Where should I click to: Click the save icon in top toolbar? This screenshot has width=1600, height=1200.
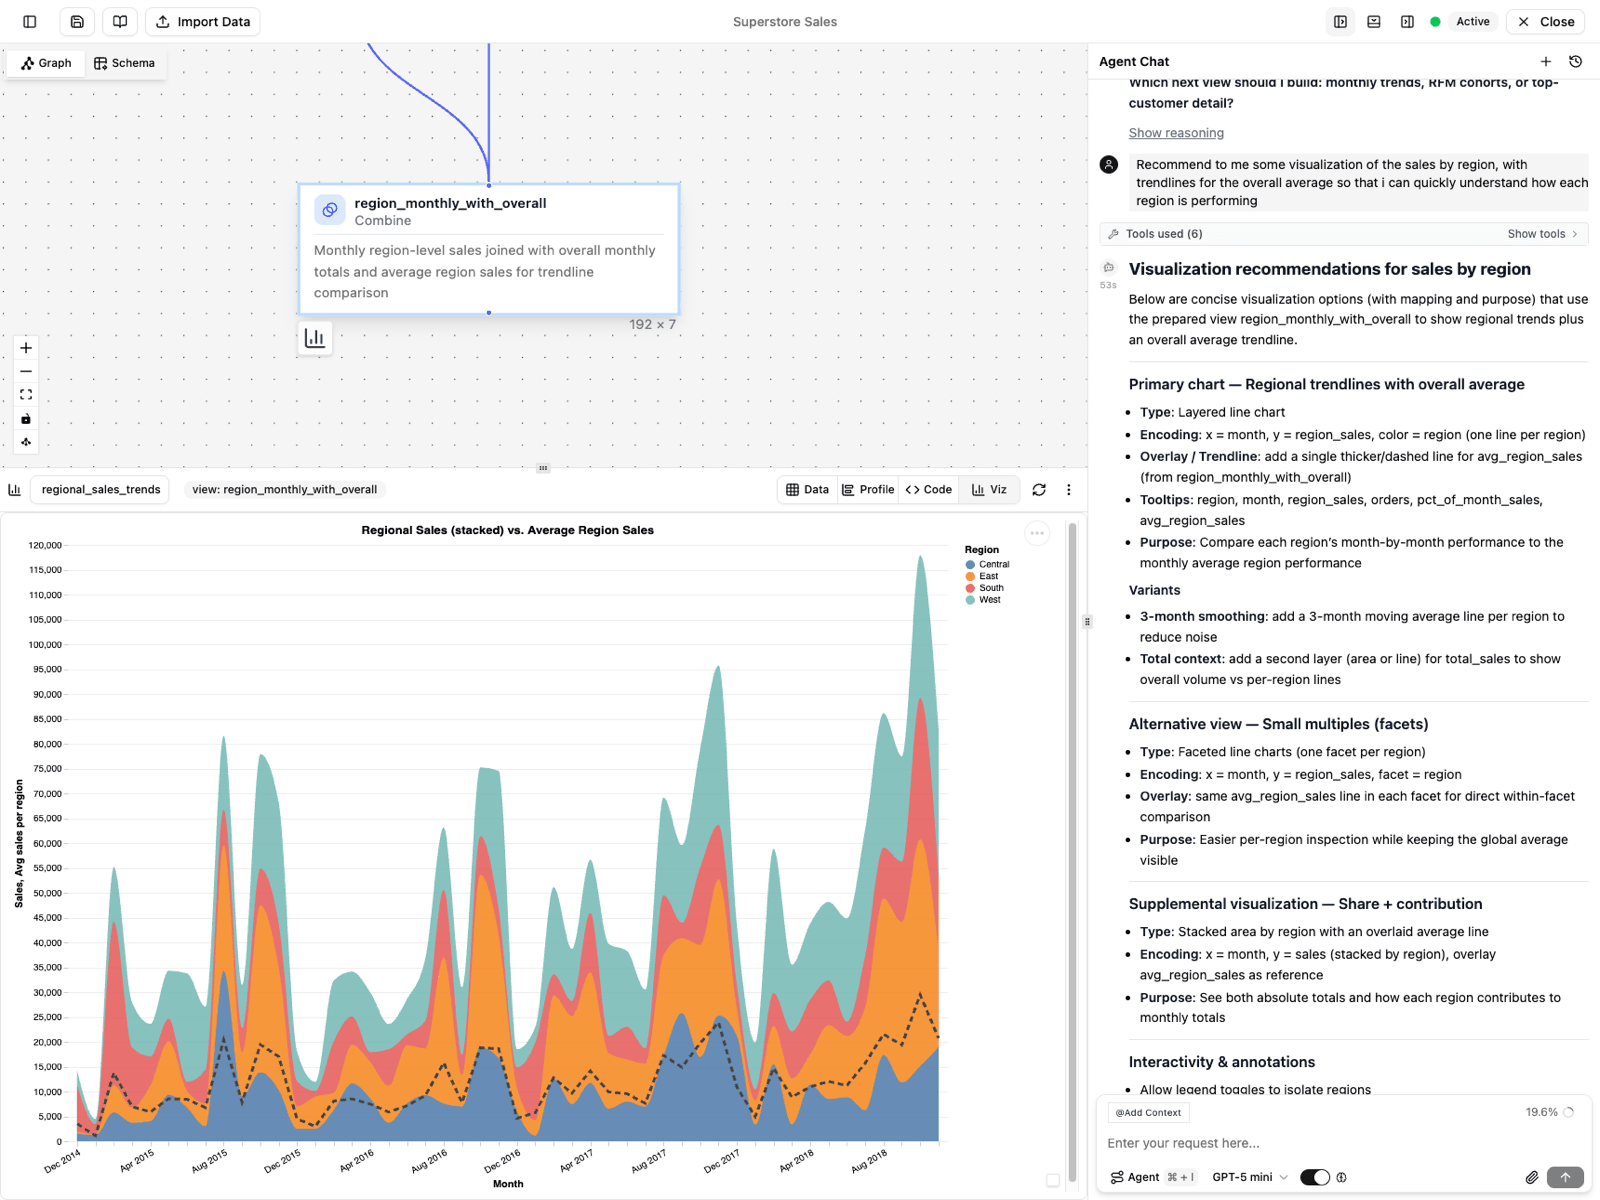pos(77,22)
